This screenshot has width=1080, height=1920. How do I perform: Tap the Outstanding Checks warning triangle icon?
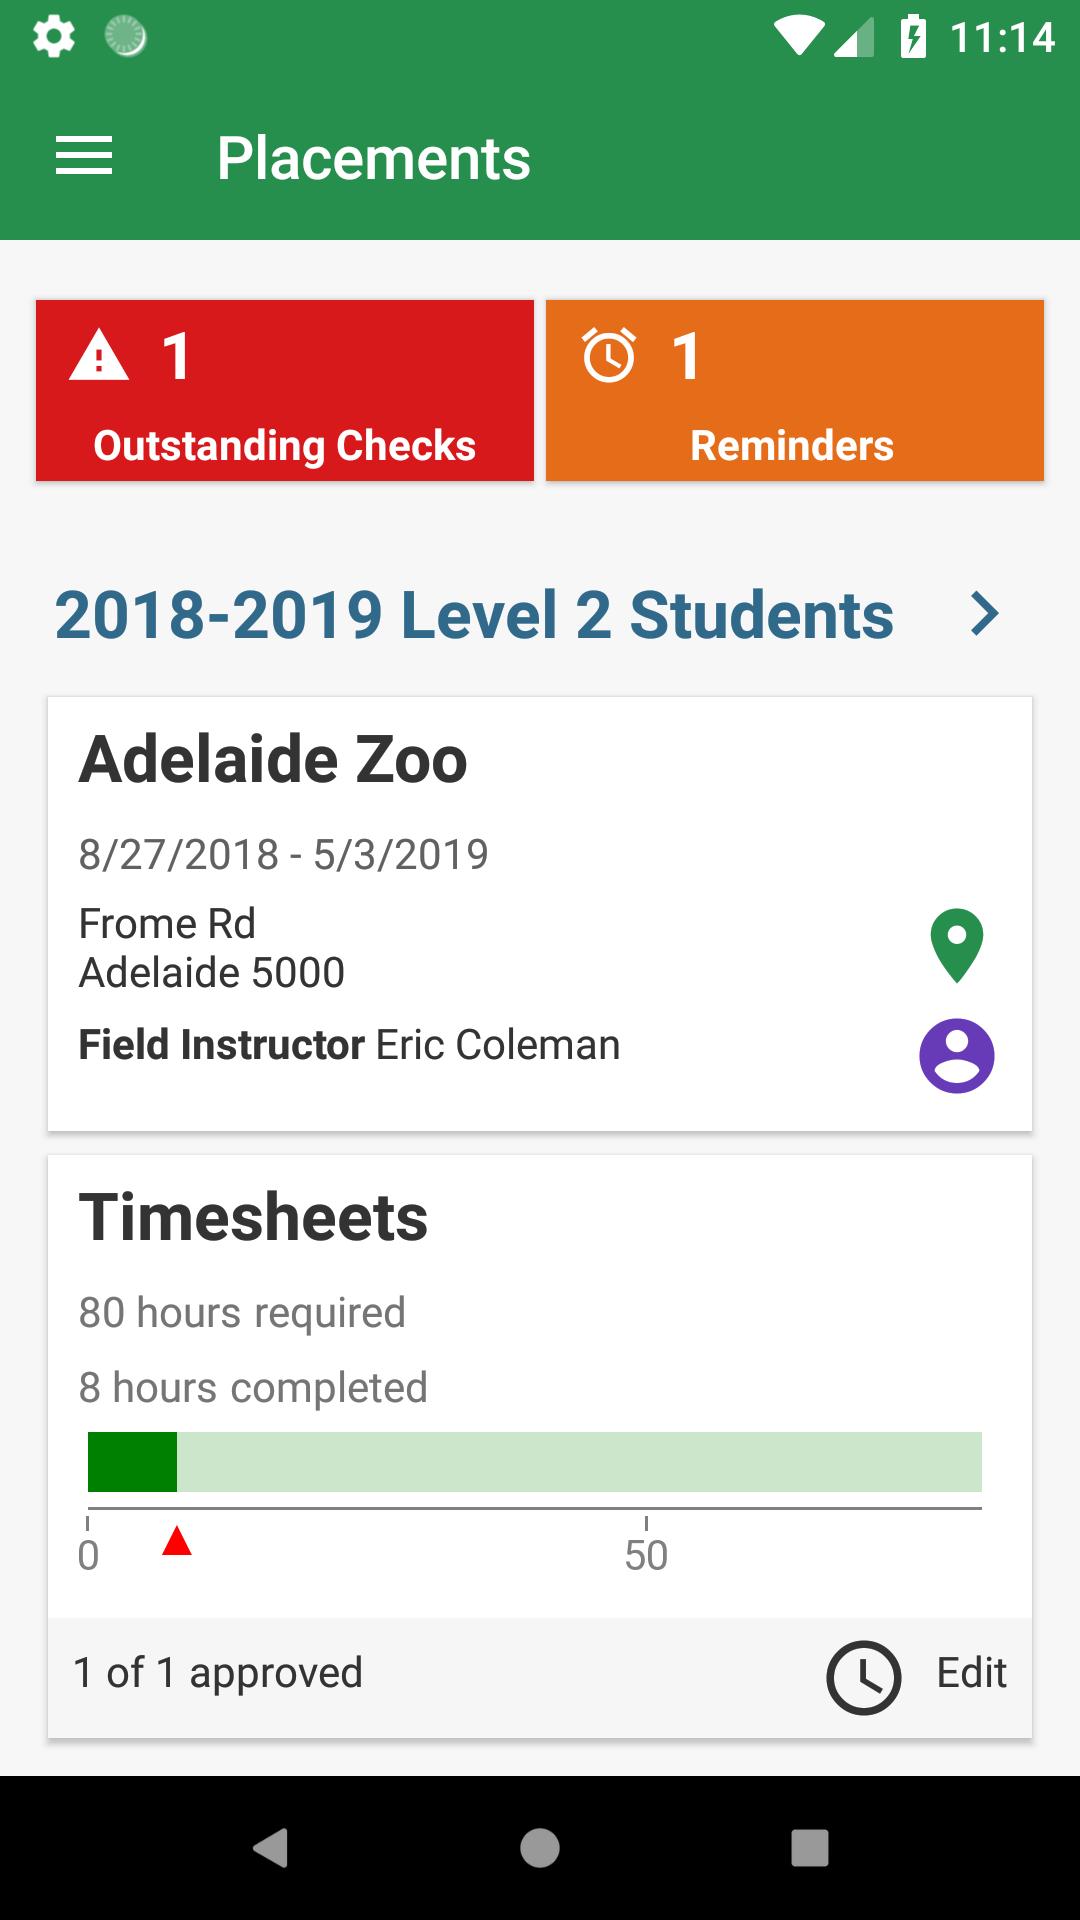[99, 357]
